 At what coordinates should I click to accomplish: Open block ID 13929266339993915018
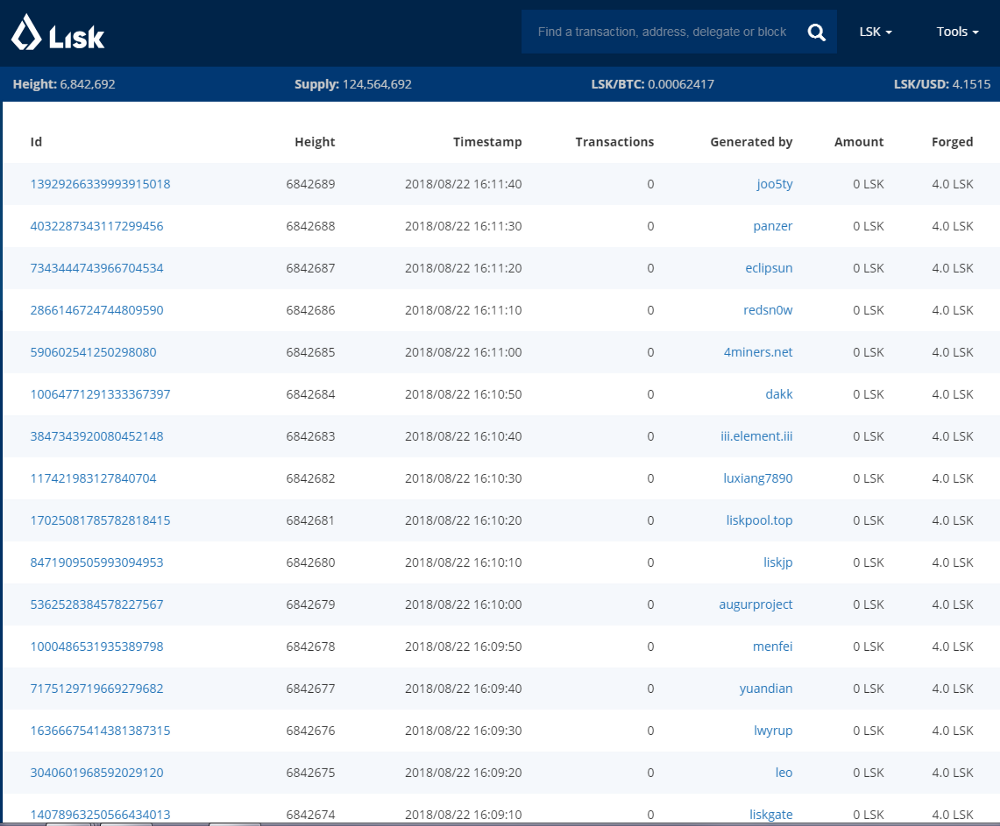click(100, 184)
